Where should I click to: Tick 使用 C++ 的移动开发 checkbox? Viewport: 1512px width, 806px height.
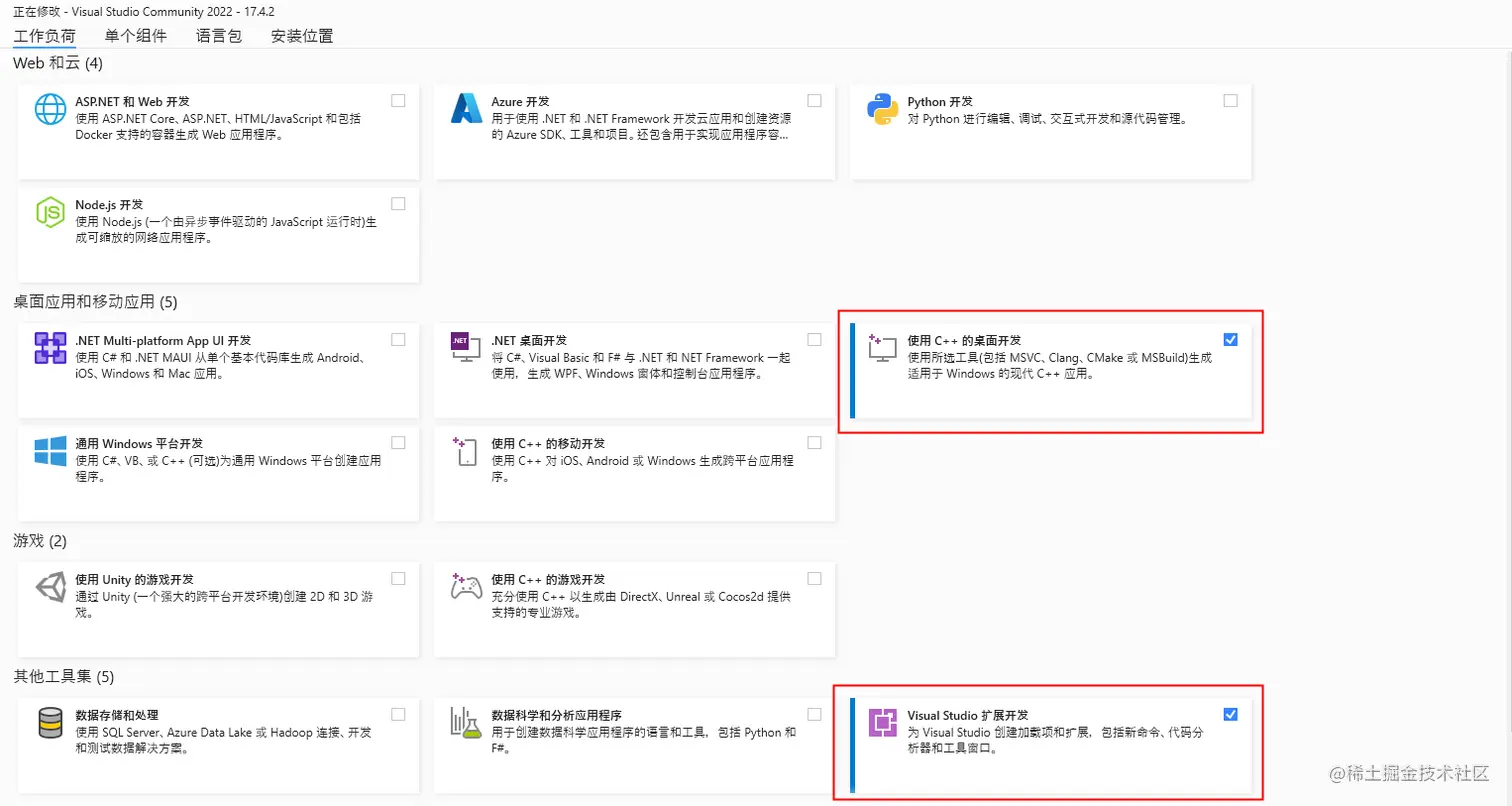tap(814, 442)
